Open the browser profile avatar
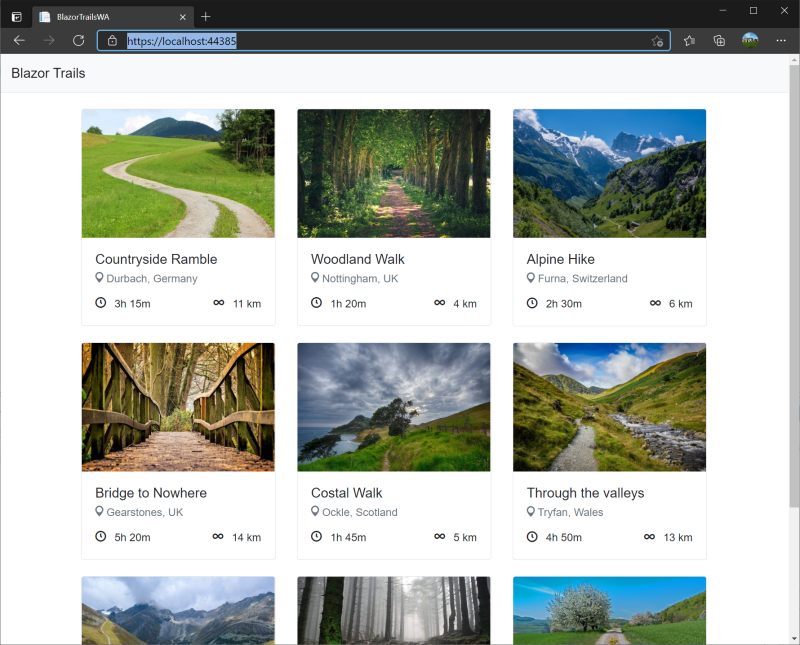Viewport: 800px width, 645px height. (x=749, y=40)
